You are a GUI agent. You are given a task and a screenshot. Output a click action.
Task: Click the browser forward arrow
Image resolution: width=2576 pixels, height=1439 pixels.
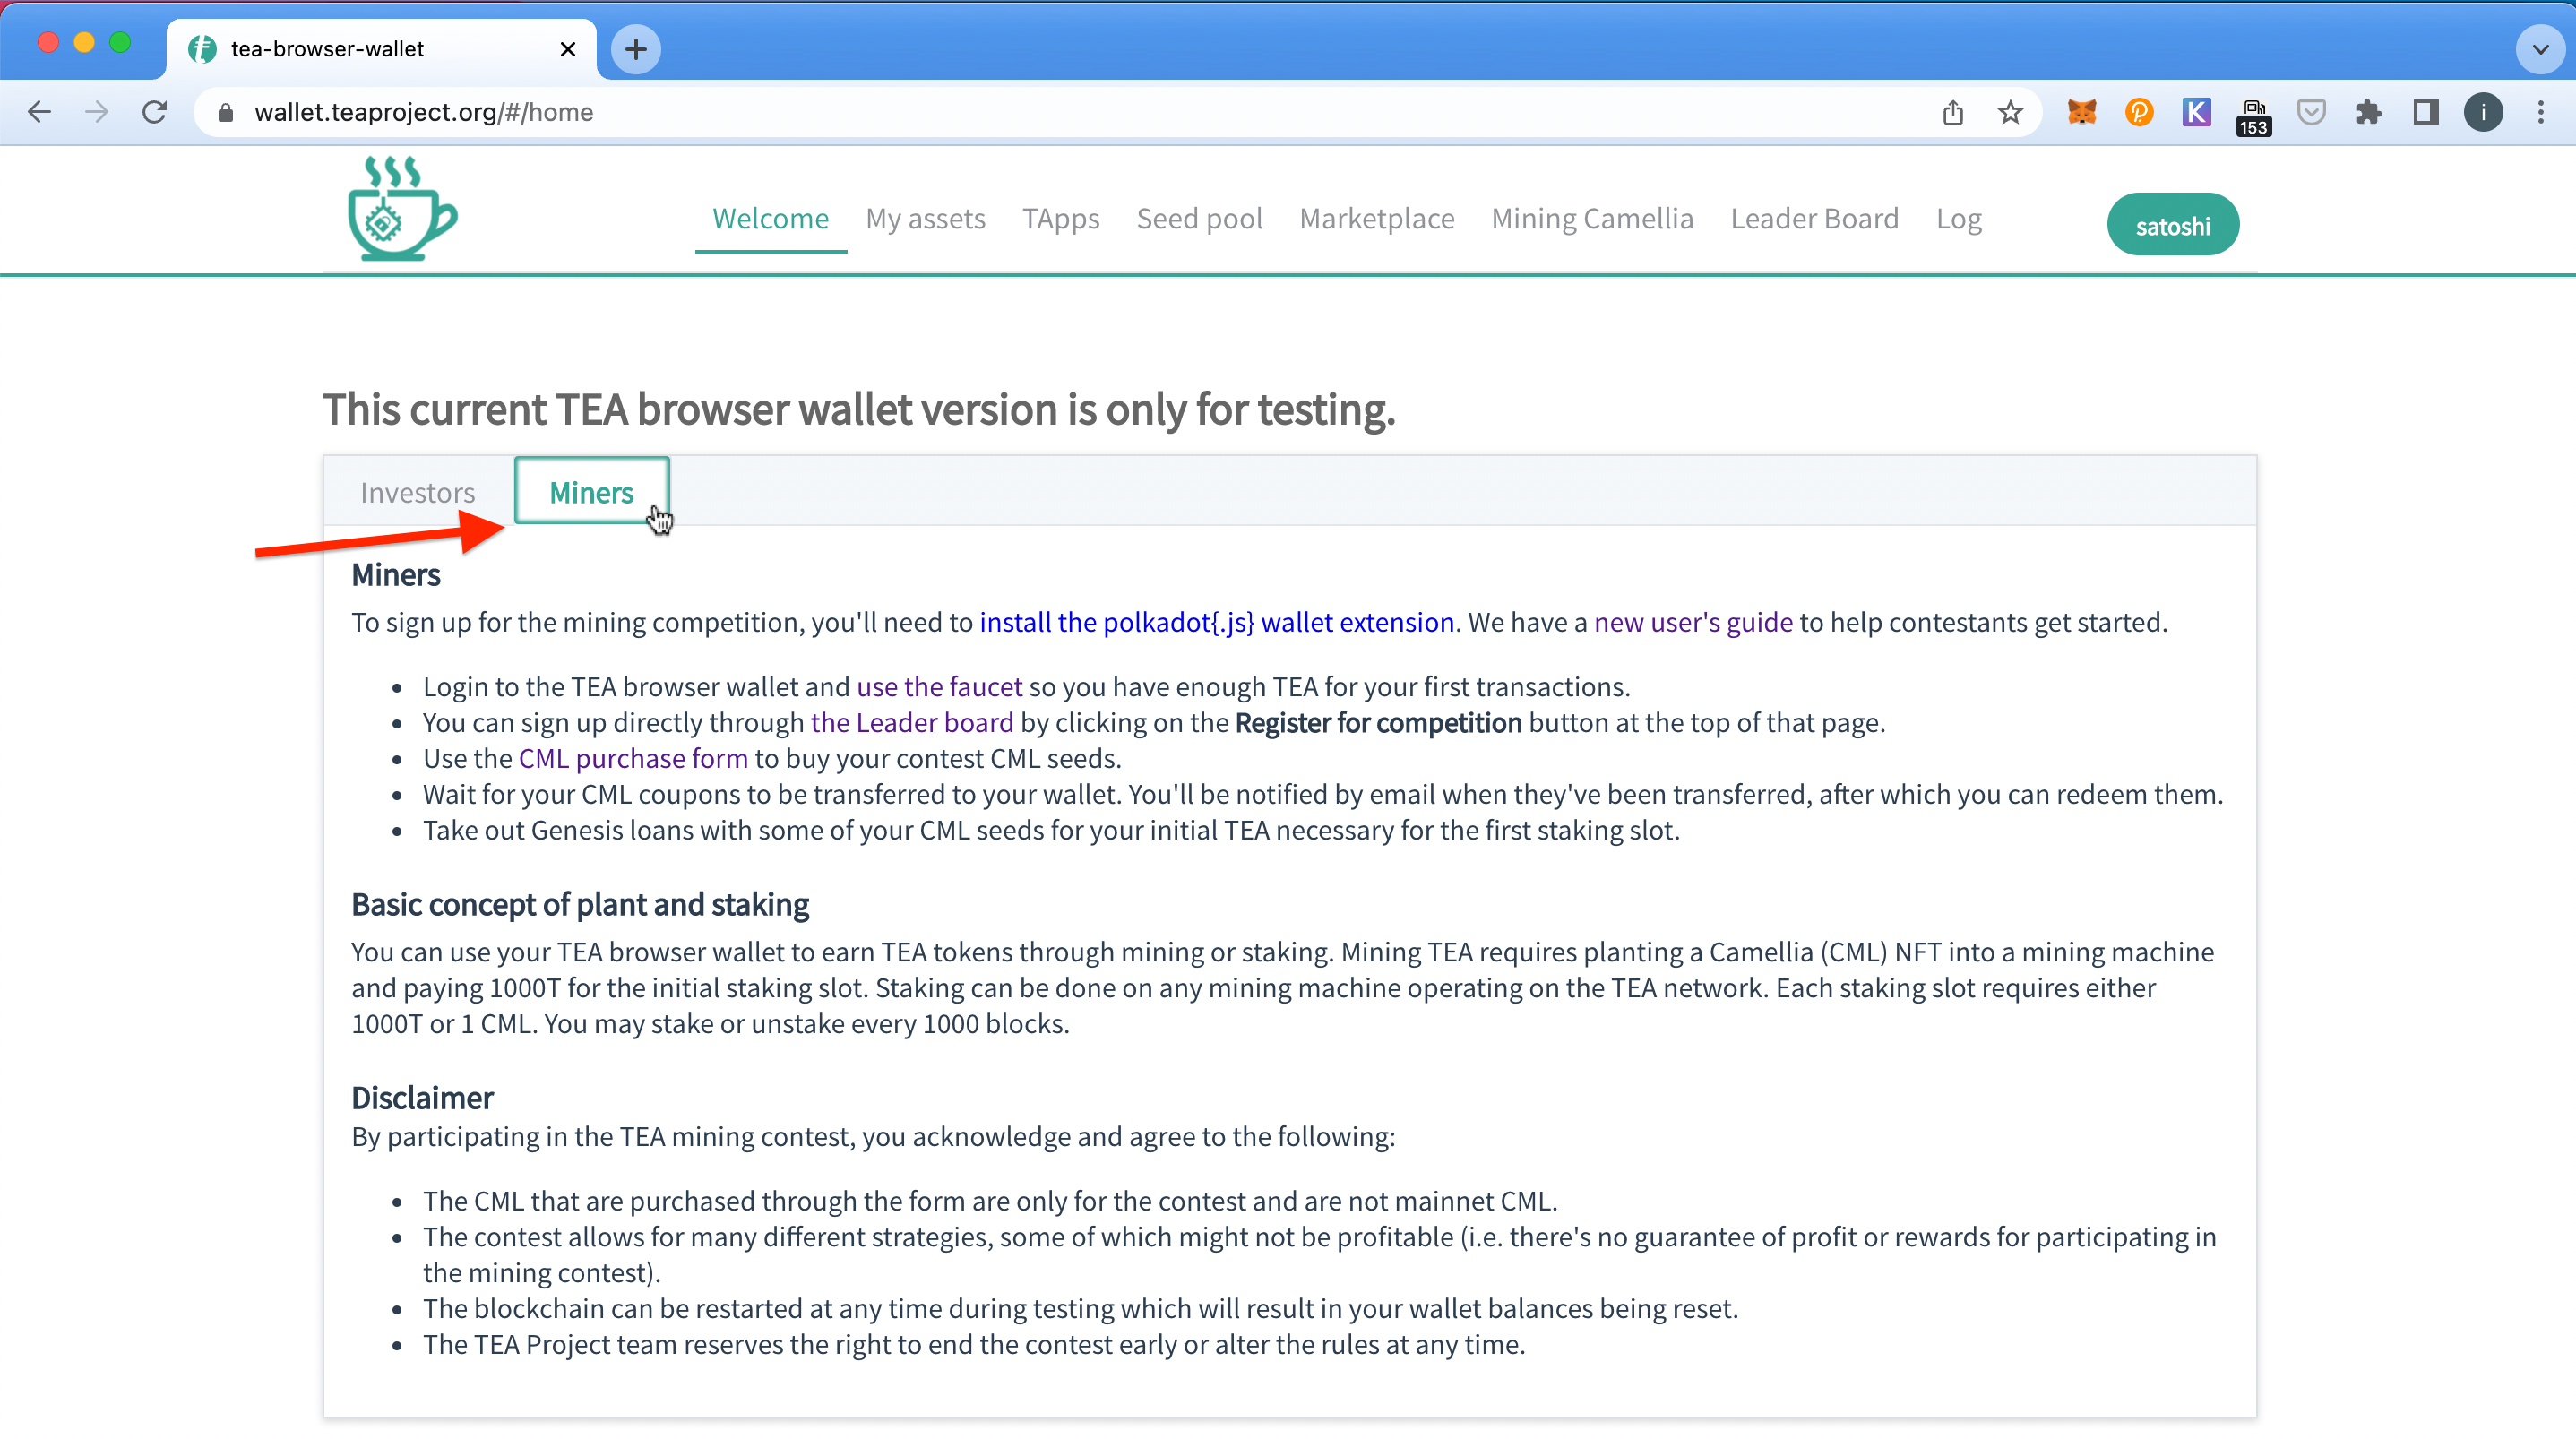(97, 112)
